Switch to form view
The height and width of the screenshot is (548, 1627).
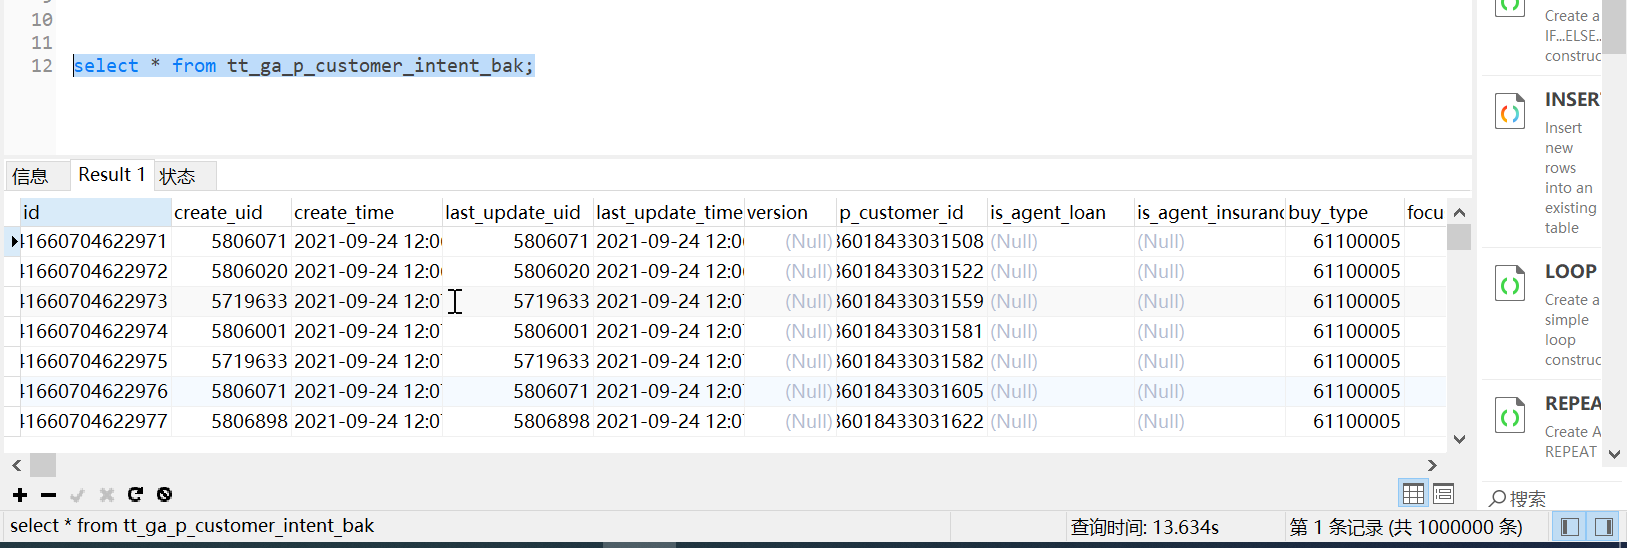1443,493
